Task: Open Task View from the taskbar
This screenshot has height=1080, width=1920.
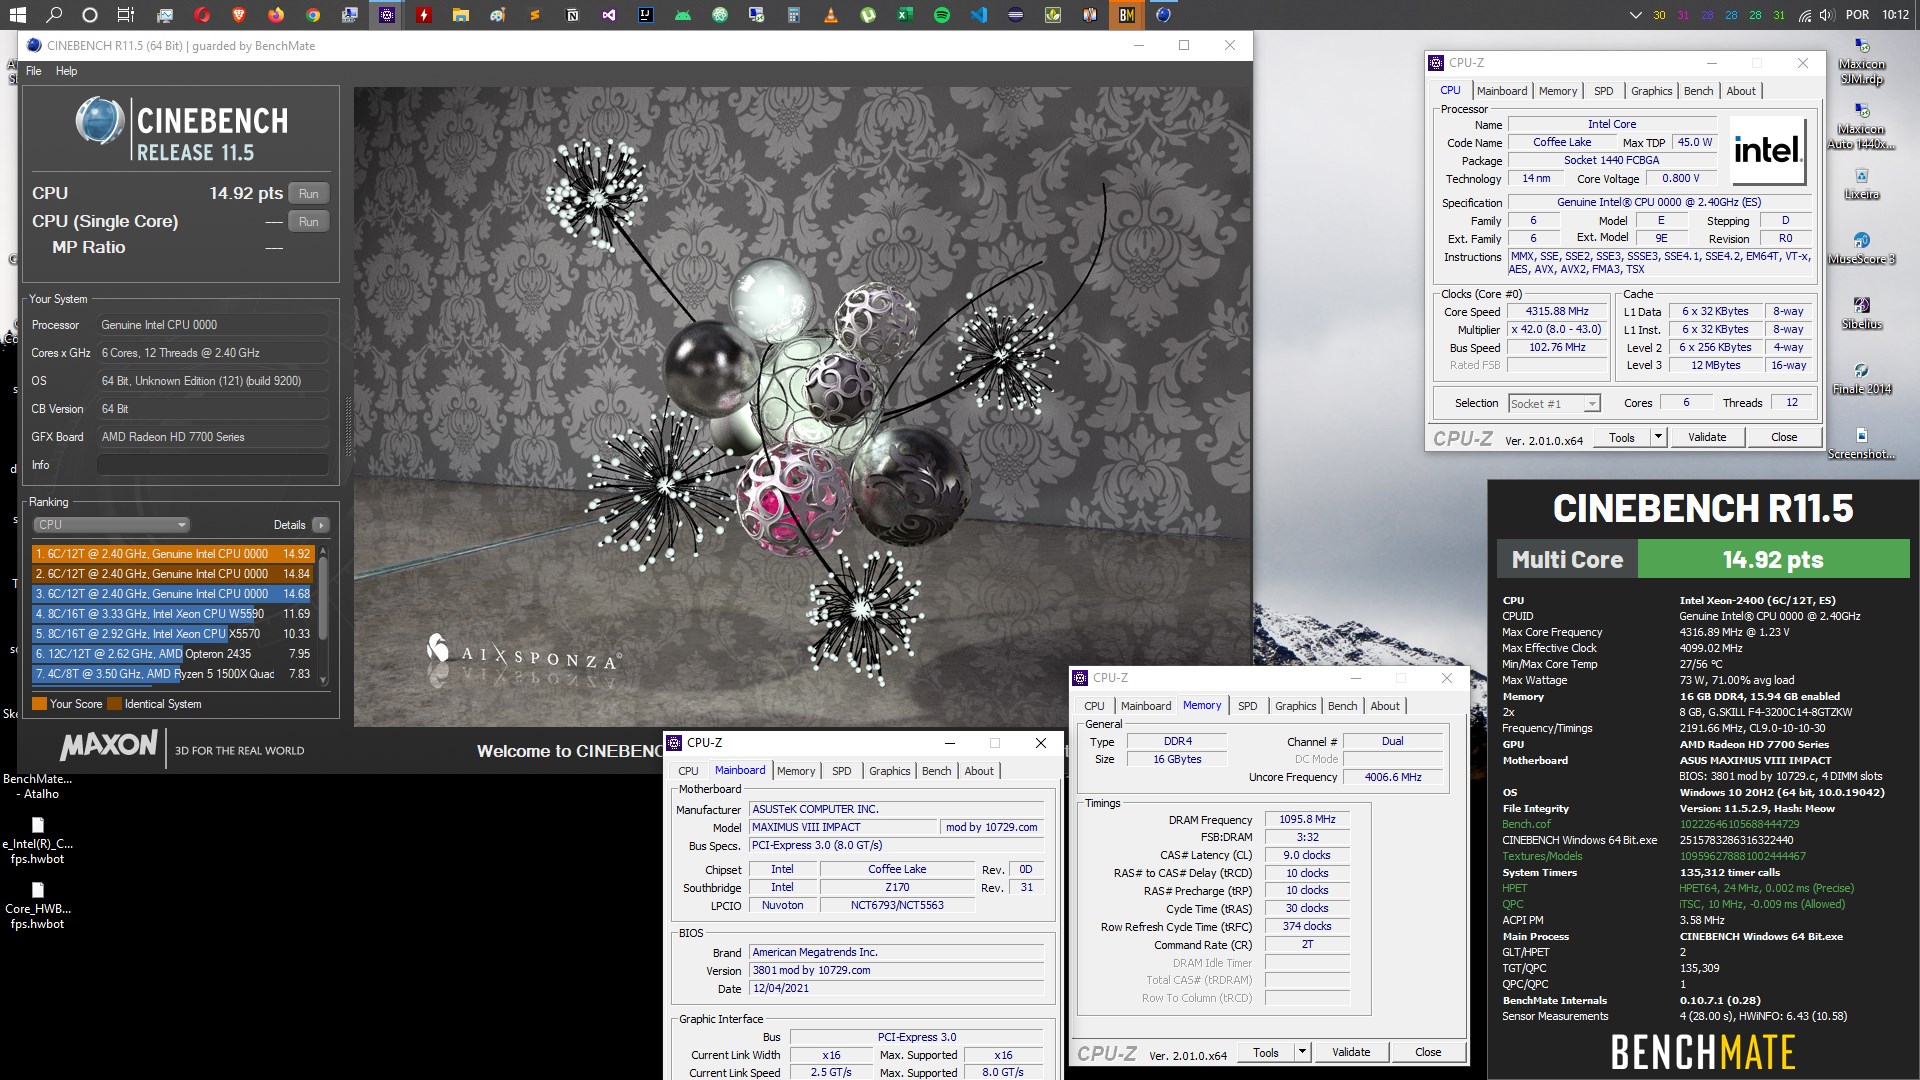Action: [126, 15]
